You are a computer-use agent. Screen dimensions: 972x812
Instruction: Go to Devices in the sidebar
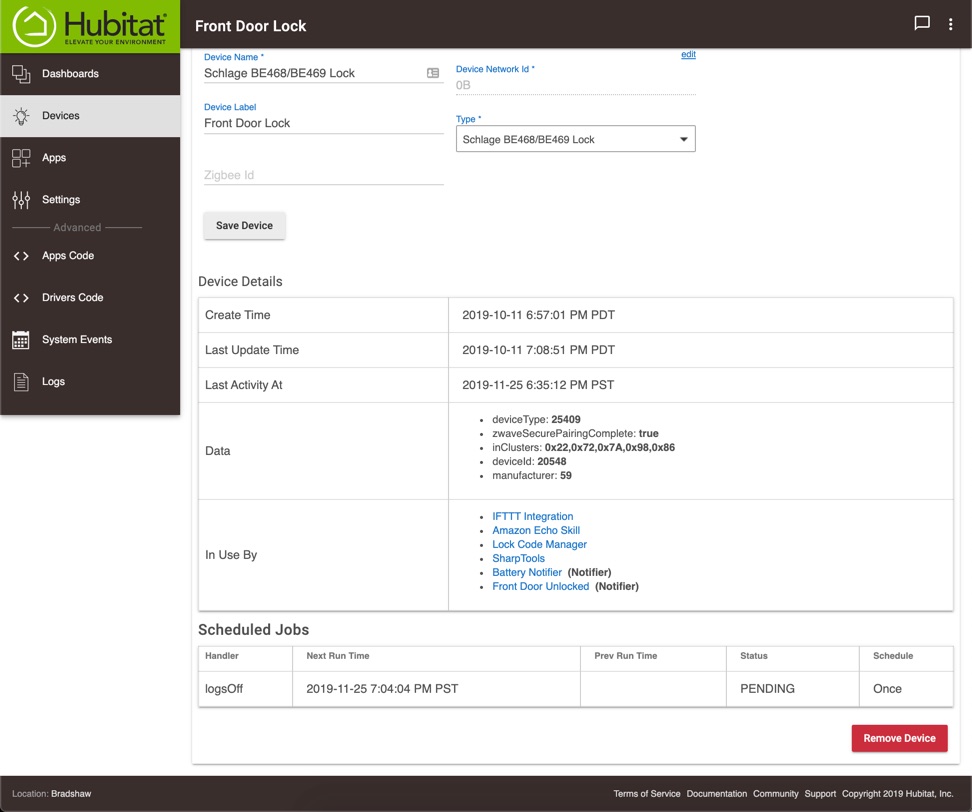click(x=90, y=116)
